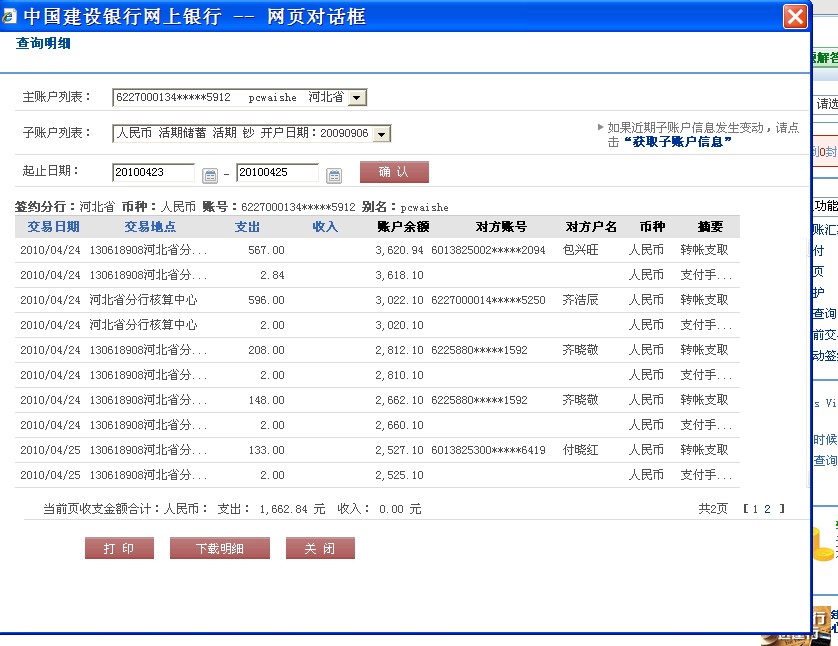Image resolution: width=838 pixels, height=646 pixels.
Task: Click the 对方账号 column header
Action: (501, 227)
